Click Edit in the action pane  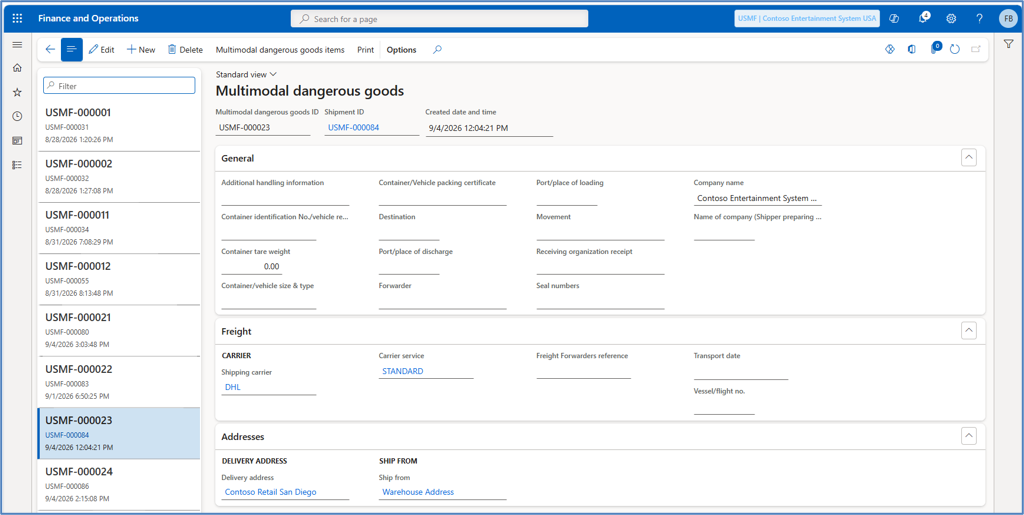click(x=101, y=50)
